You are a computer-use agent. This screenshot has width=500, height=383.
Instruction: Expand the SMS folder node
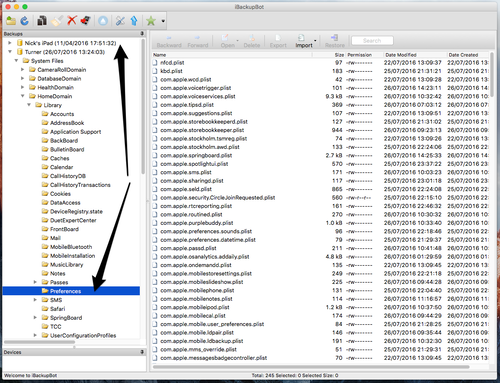coord(35,300)
